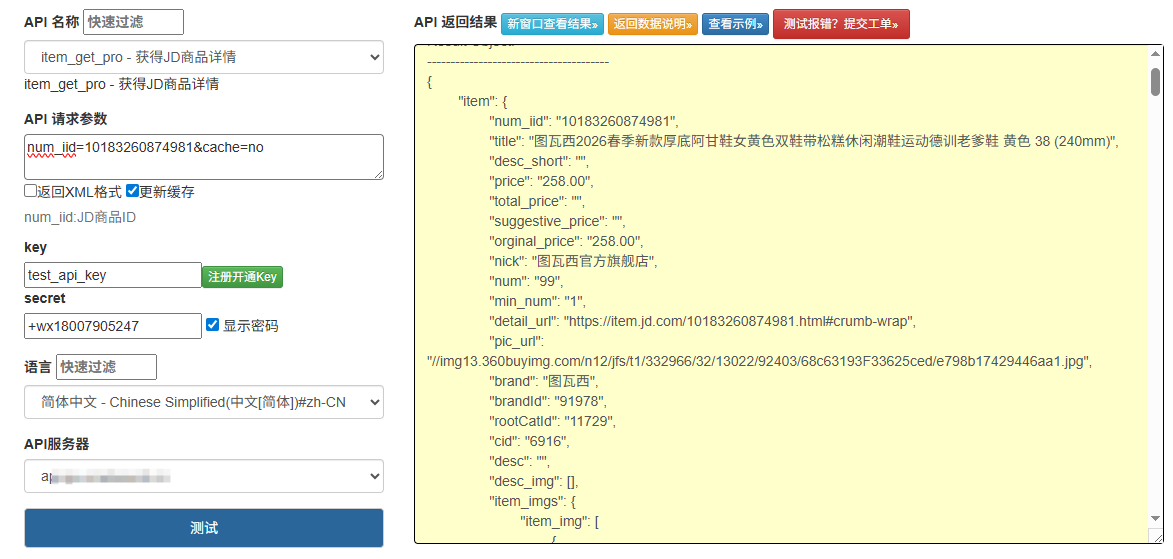The width and height of the screenshot is (1173, 559).
Task: Open the item_get_pro API name dropdown
Action: click(203, 57)
